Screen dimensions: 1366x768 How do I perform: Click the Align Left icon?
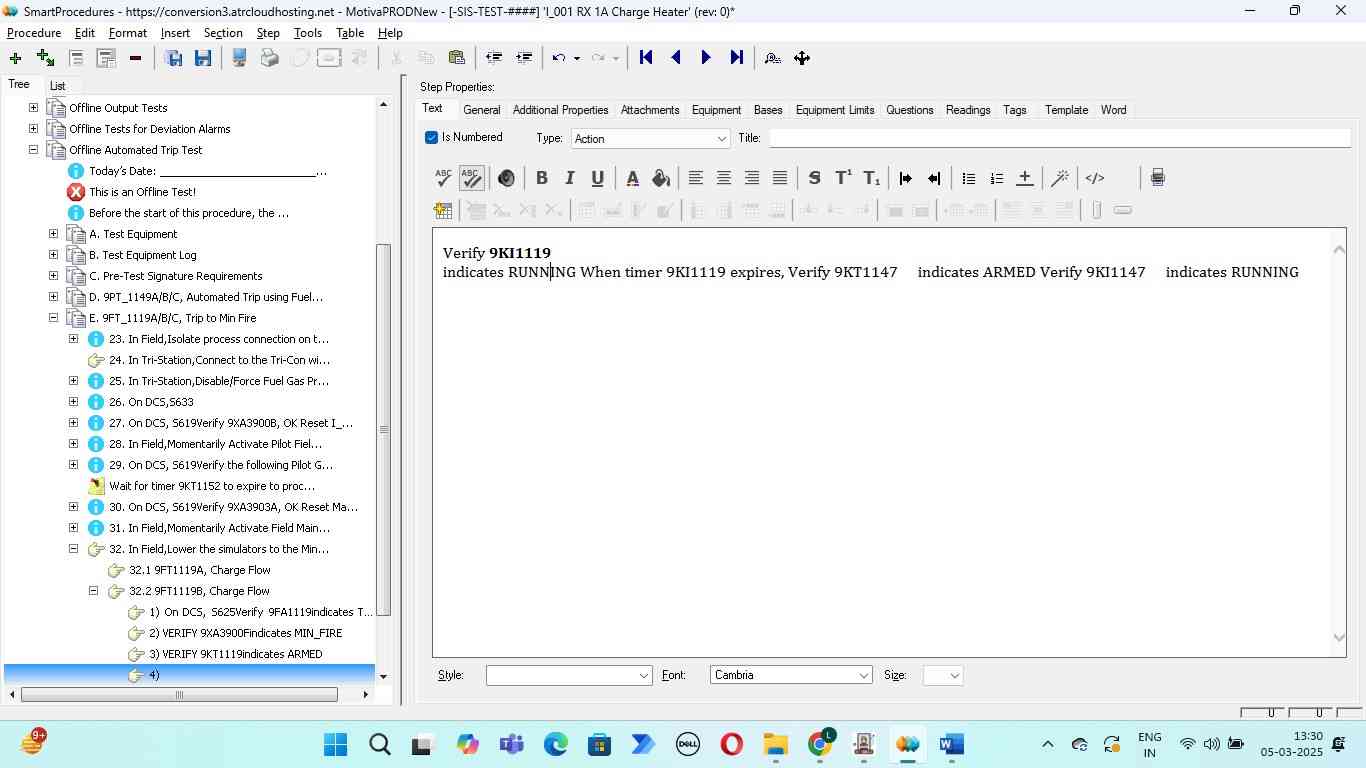tap(695, 178)
